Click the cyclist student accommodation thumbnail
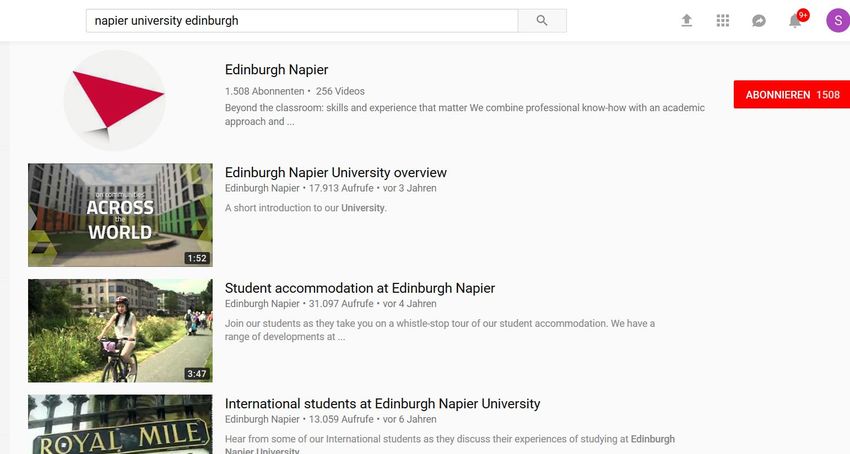The width and height of the screenshot is (850, 454). tap(120, 331)
